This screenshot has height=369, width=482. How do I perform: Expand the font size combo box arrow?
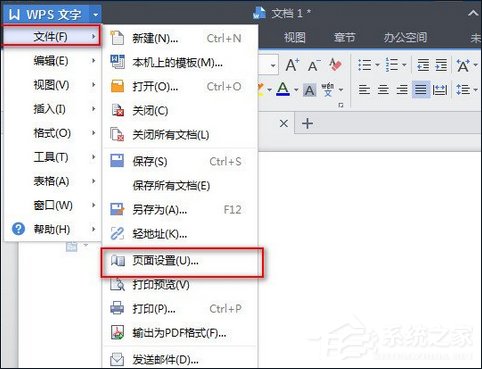point(273,65)
